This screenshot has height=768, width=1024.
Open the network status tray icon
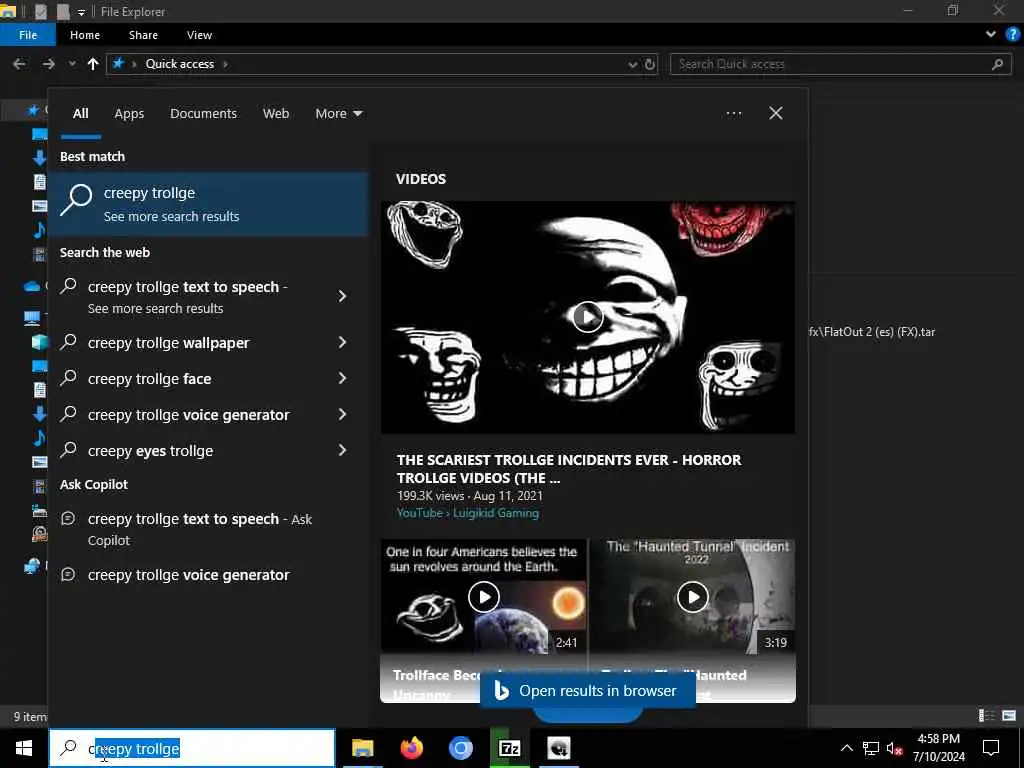(x=871, y=748)
